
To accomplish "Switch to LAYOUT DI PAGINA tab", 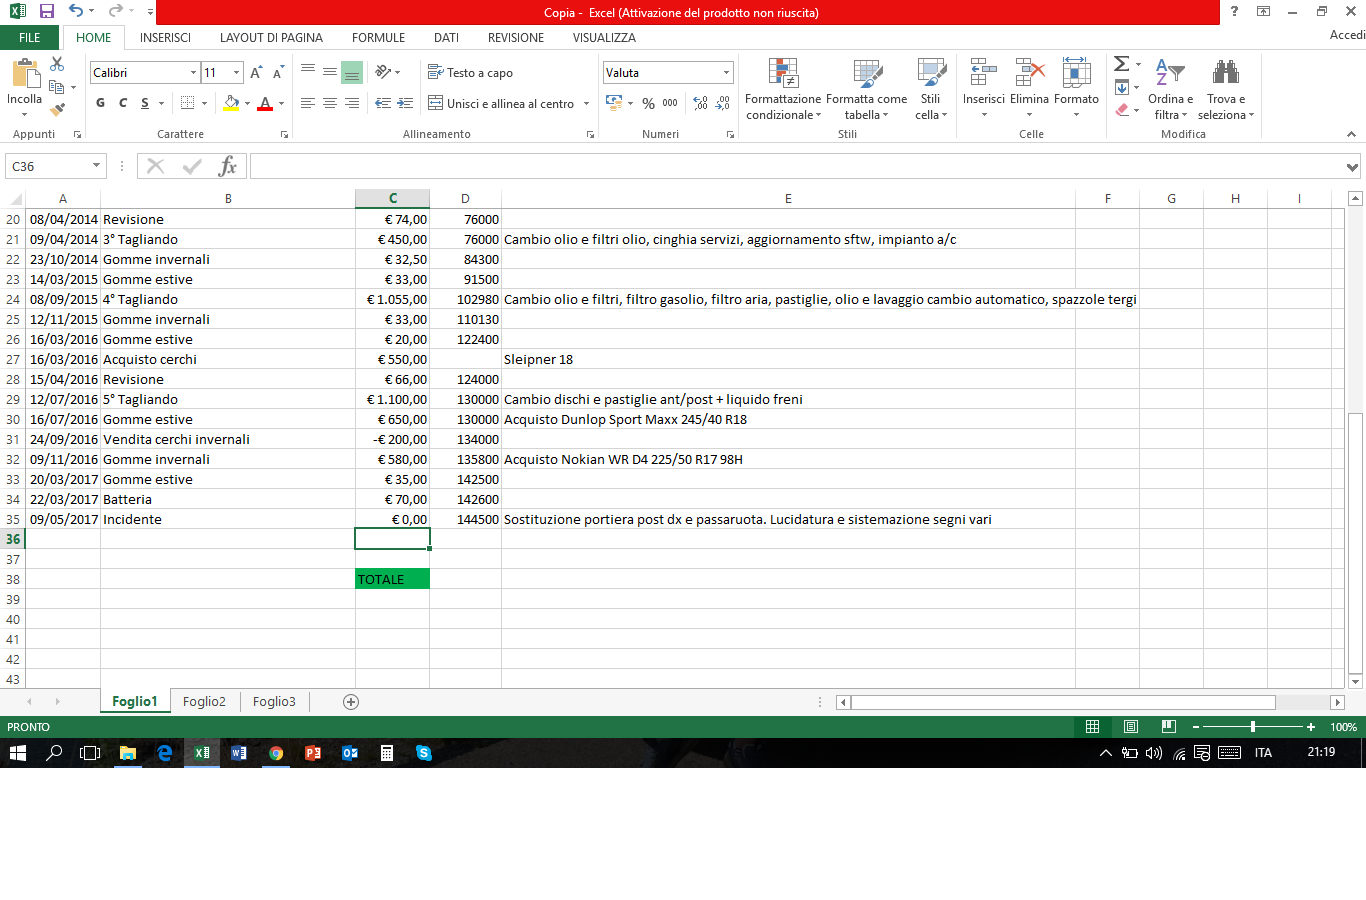I will coord(271,38).
